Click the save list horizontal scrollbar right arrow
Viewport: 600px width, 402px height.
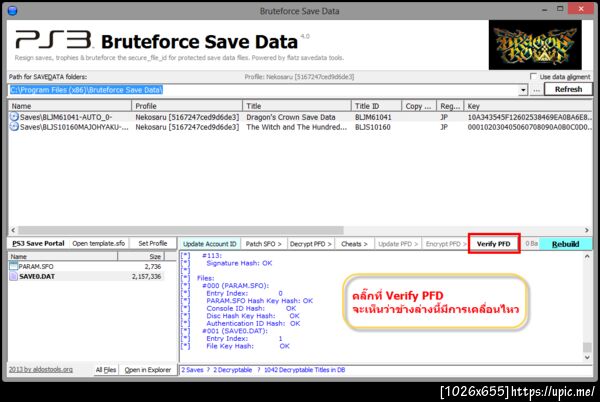pos(587,230)
